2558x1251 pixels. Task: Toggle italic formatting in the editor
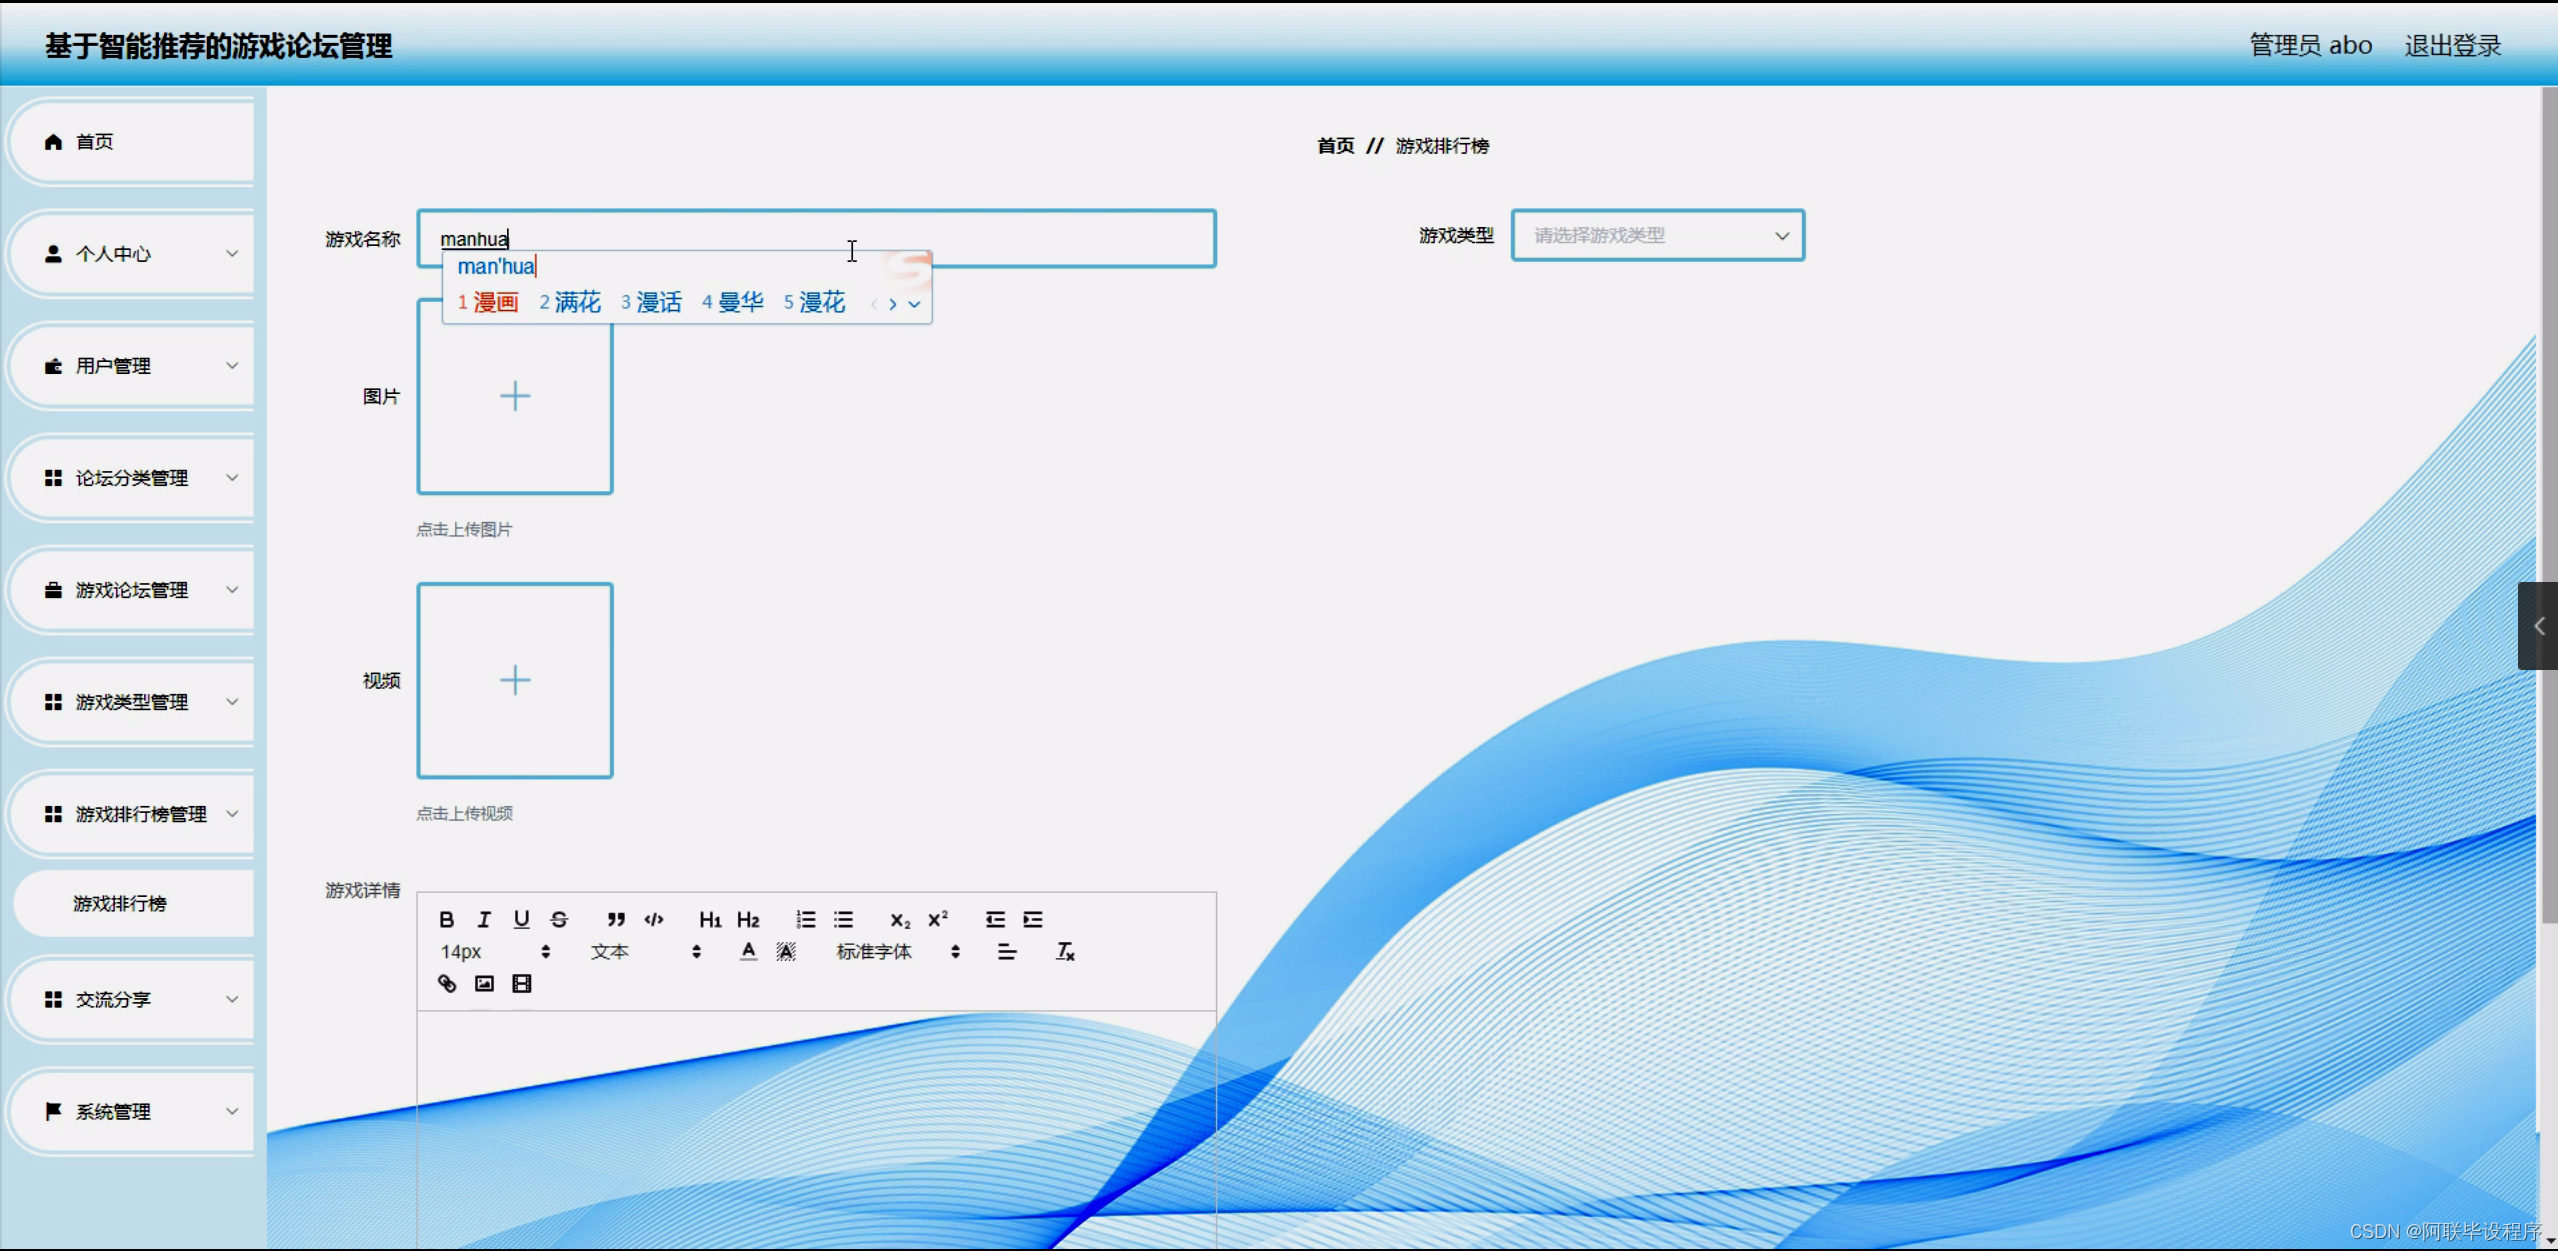coord(484,919)
